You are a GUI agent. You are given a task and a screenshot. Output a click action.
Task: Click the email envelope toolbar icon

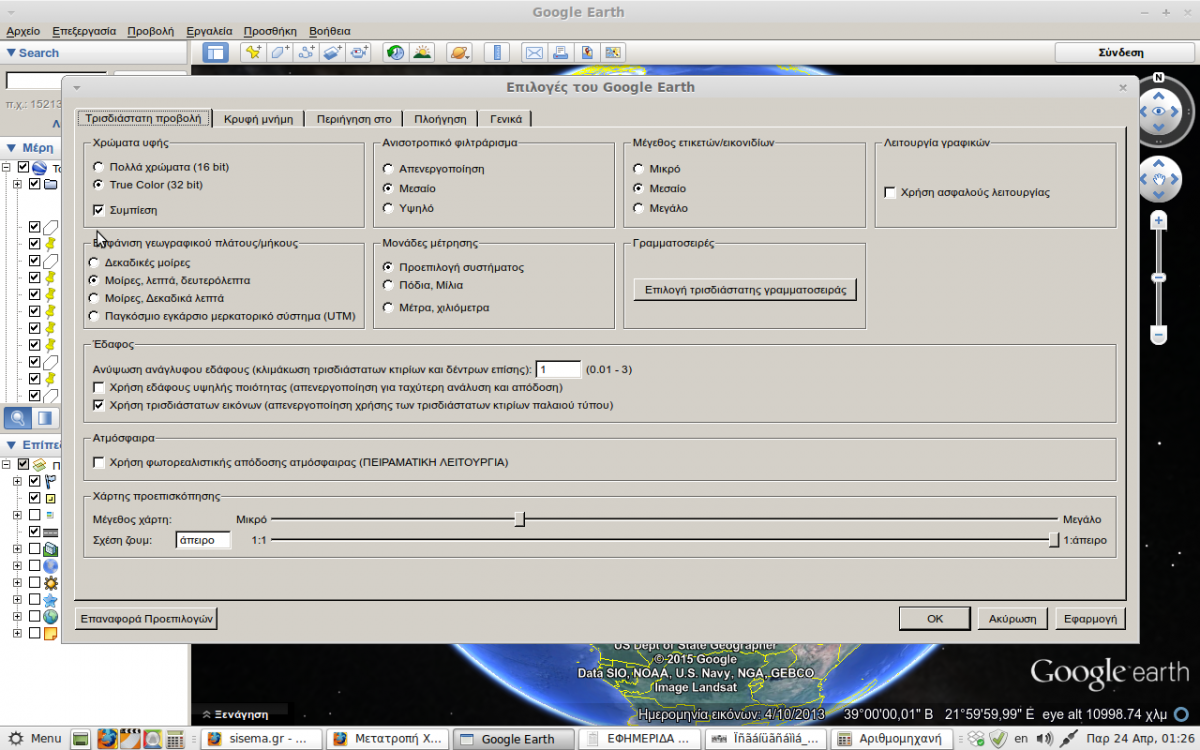534,53
